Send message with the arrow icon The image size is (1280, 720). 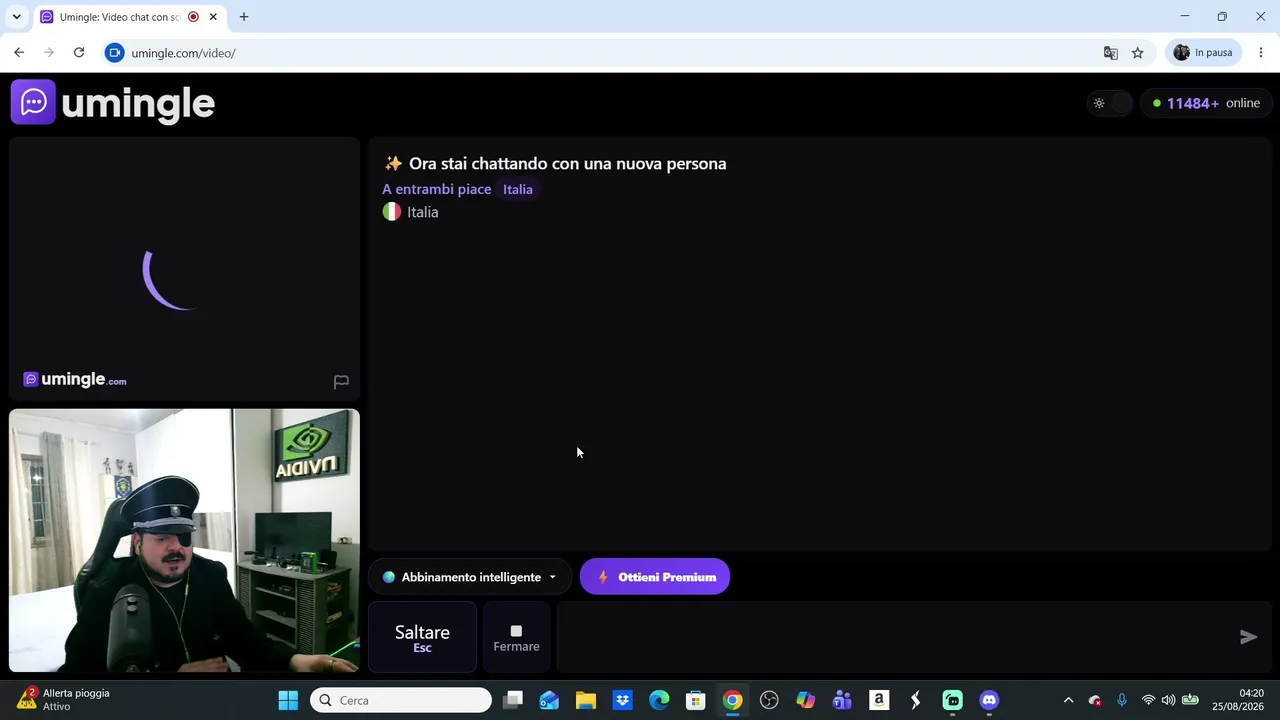coord(1248,637)
